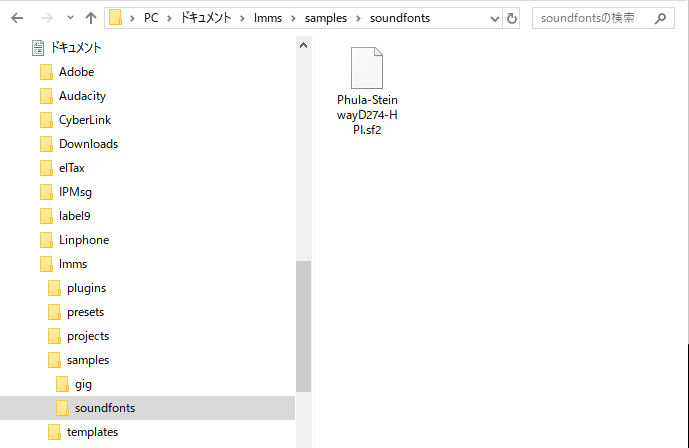Open the projects subfolder in the tree
The image size is (689, 448).
pos(88,336)
